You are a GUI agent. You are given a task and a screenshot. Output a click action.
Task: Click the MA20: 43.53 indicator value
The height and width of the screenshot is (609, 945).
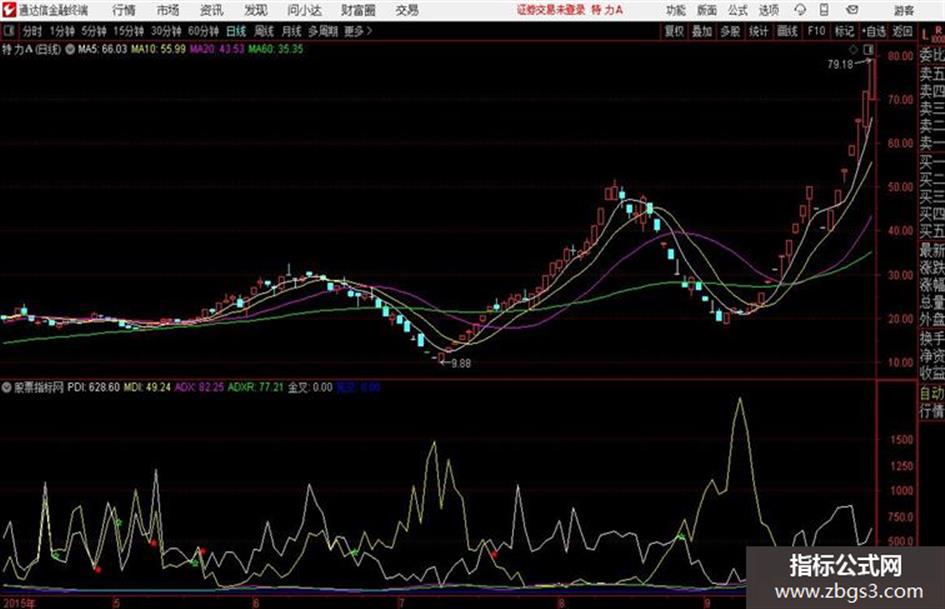coord(217,49)
